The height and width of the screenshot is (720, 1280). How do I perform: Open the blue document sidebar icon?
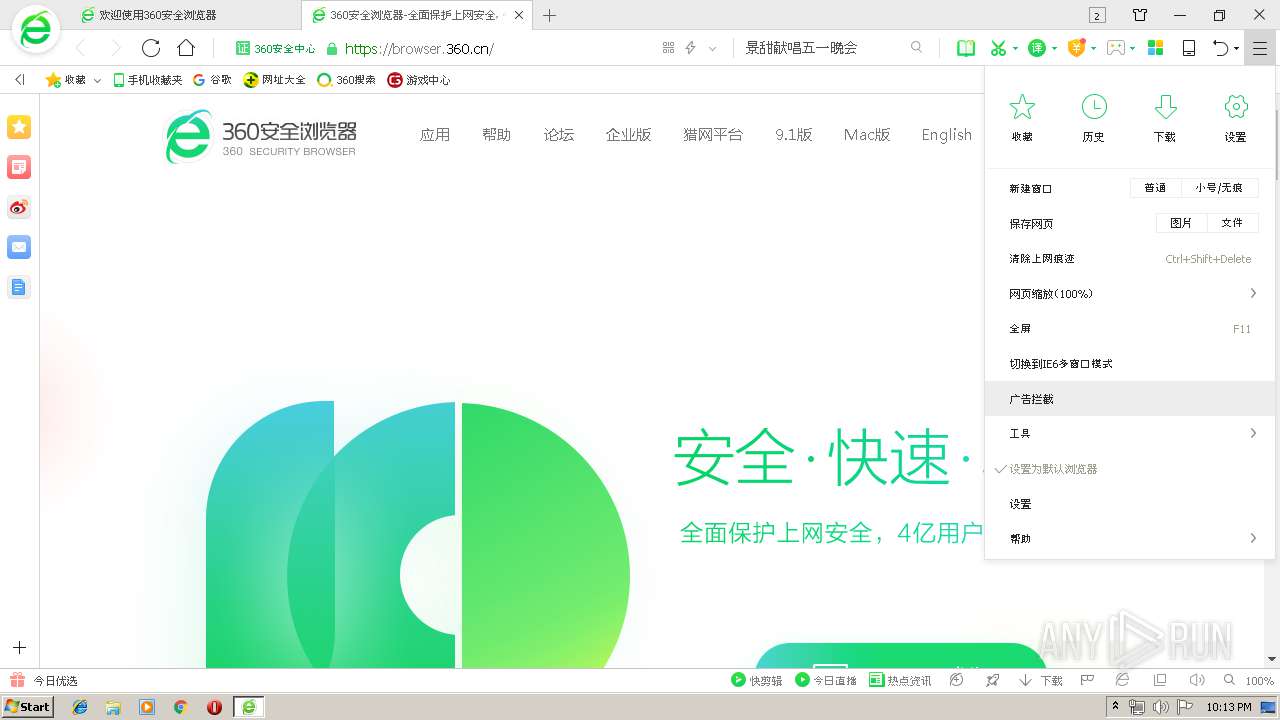(19, 287)
